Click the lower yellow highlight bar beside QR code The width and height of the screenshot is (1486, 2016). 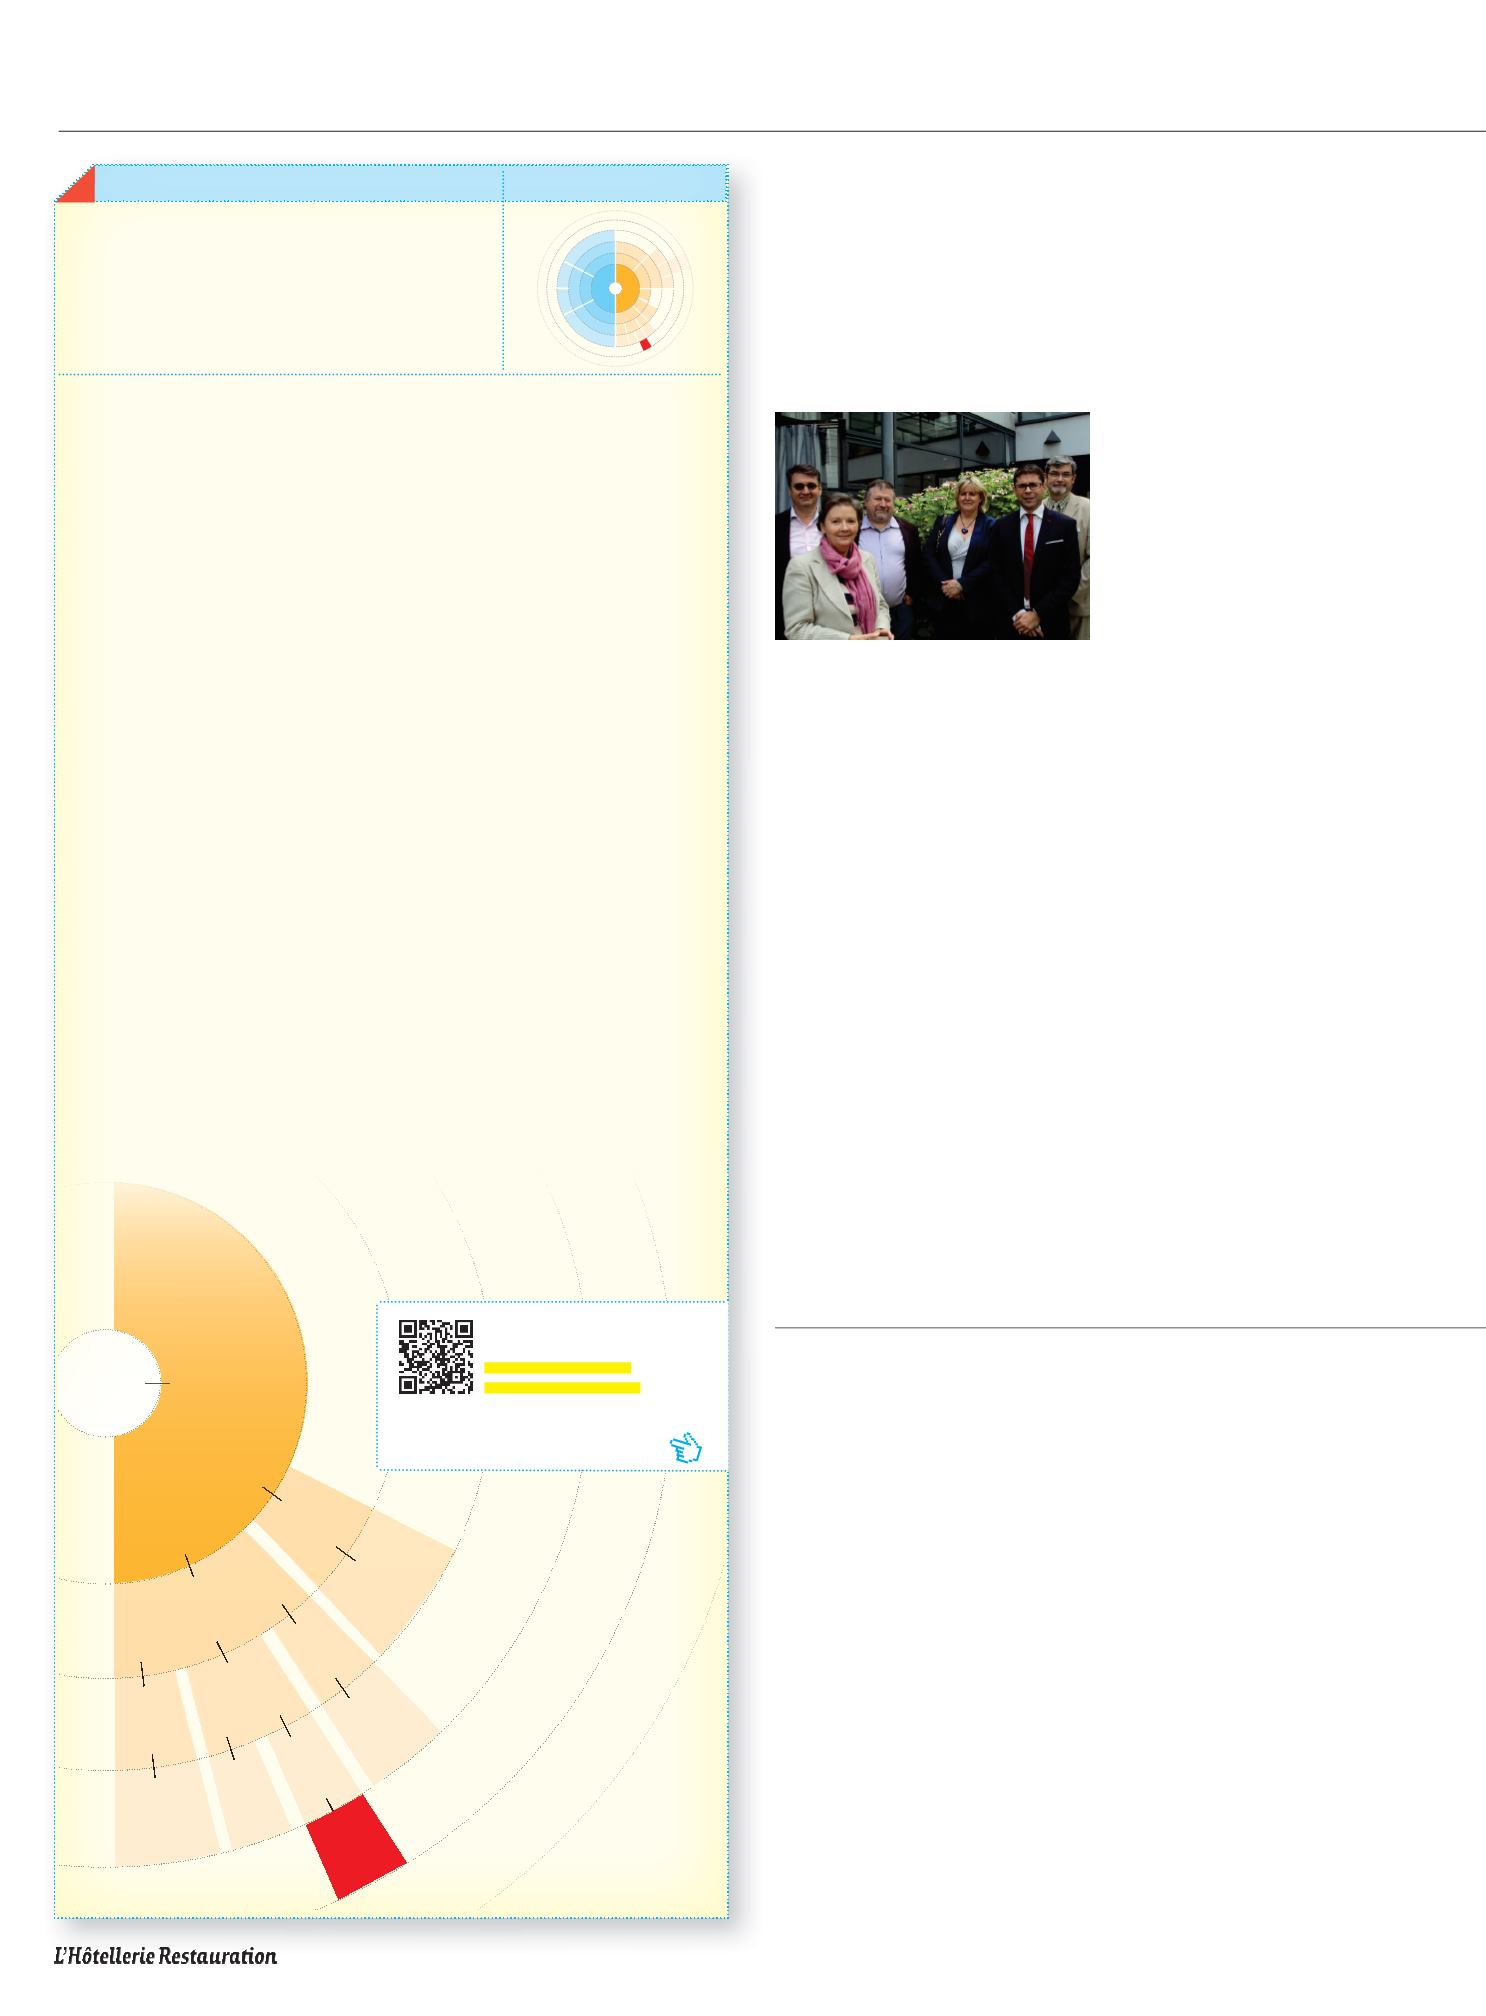tap(562, 1387)
